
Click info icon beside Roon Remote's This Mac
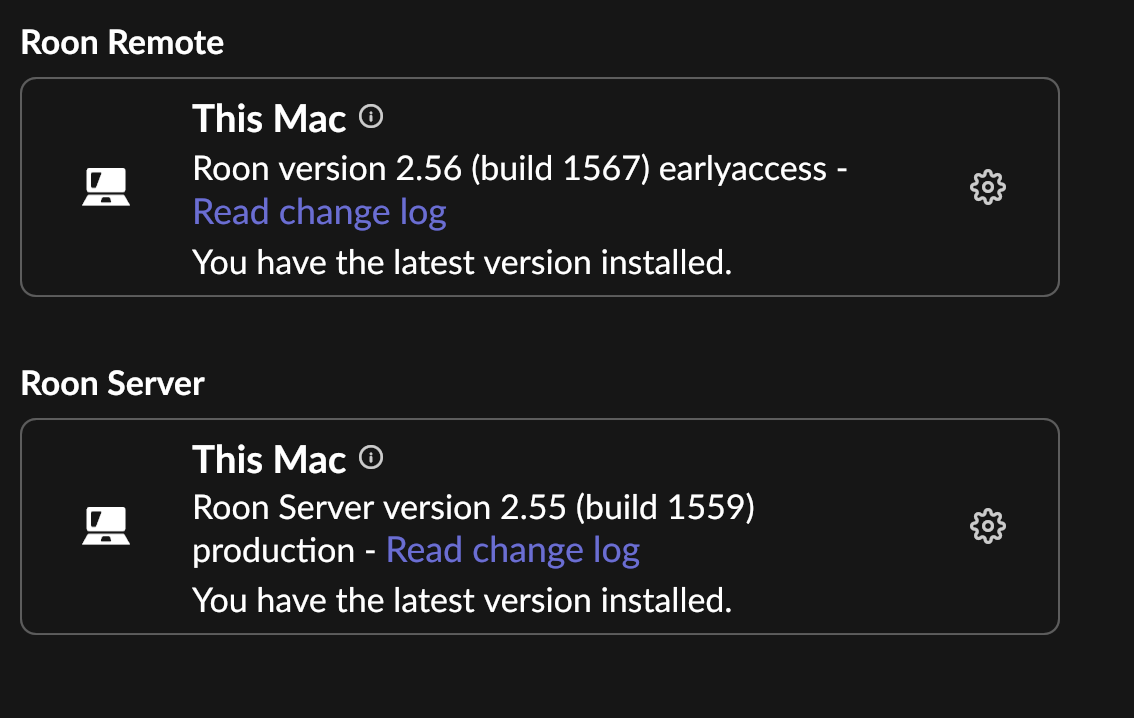tap(371, 117)
